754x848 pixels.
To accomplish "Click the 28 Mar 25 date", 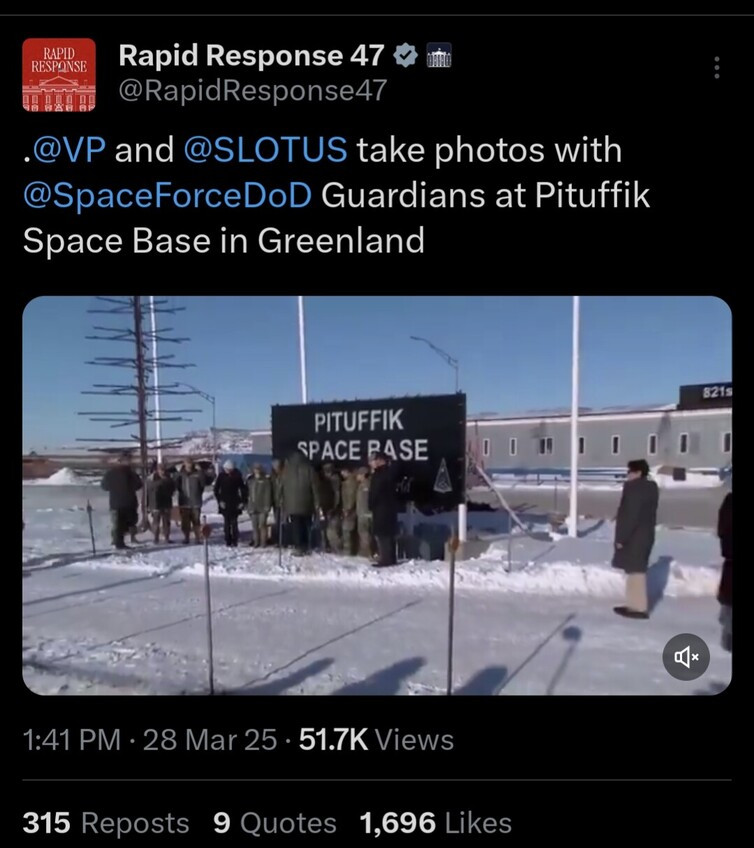I will pos(210,739).
